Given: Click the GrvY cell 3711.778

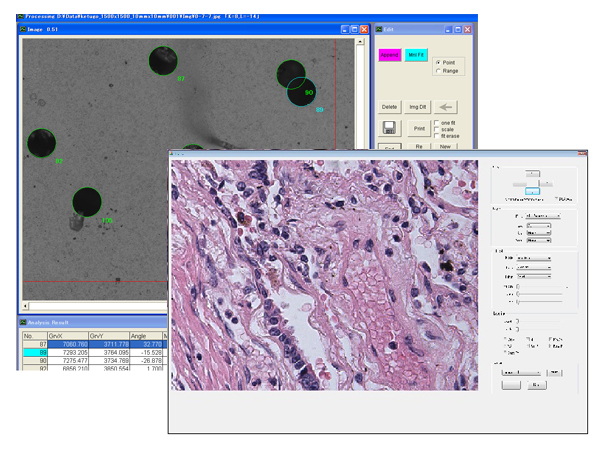Looking at the screenshot, I should [x=109, y=344].
